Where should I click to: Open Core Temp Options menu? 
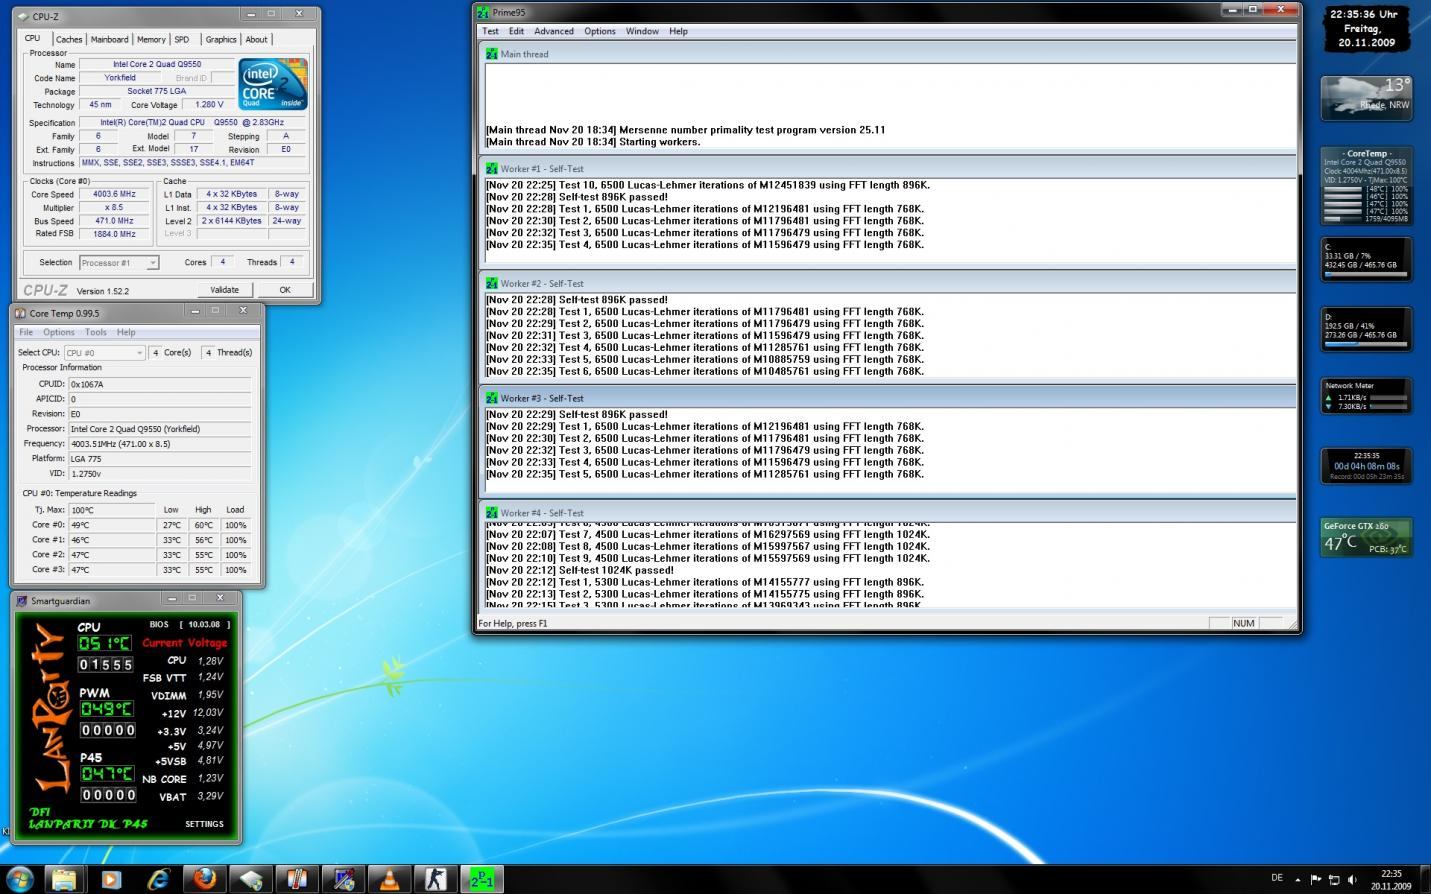point(58,332)
